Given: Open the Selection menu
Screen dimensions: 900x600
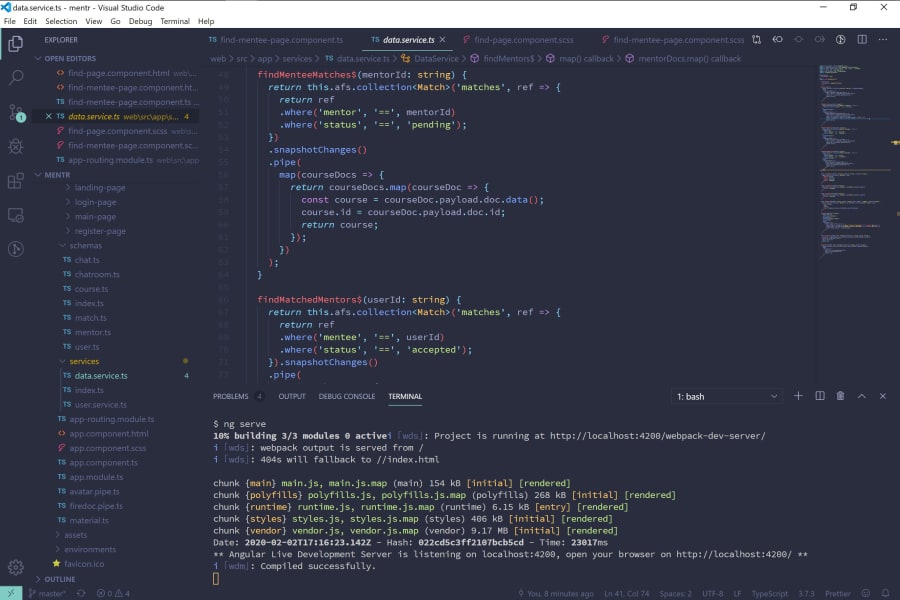Looking at the screenshot, I should click(x=61, y=21).
